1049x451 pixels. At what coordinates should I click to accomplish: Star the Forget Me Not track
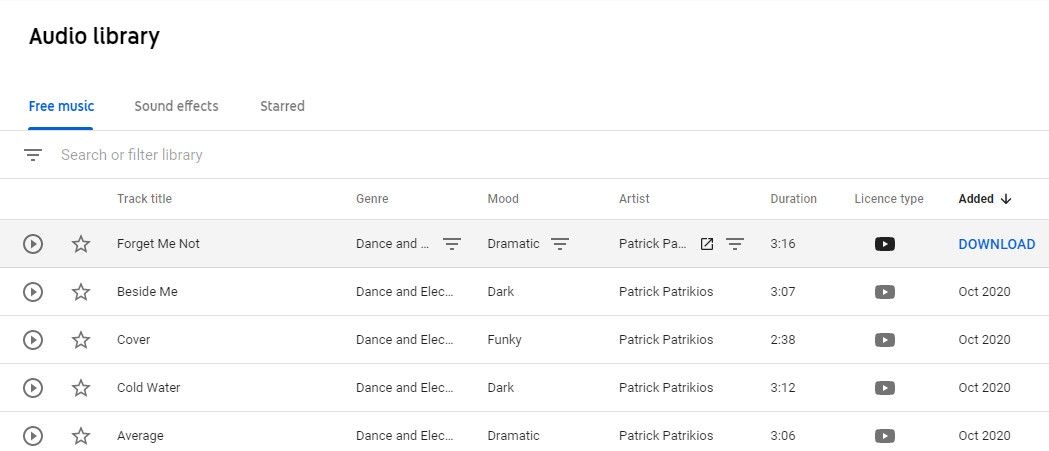[81, 244]
